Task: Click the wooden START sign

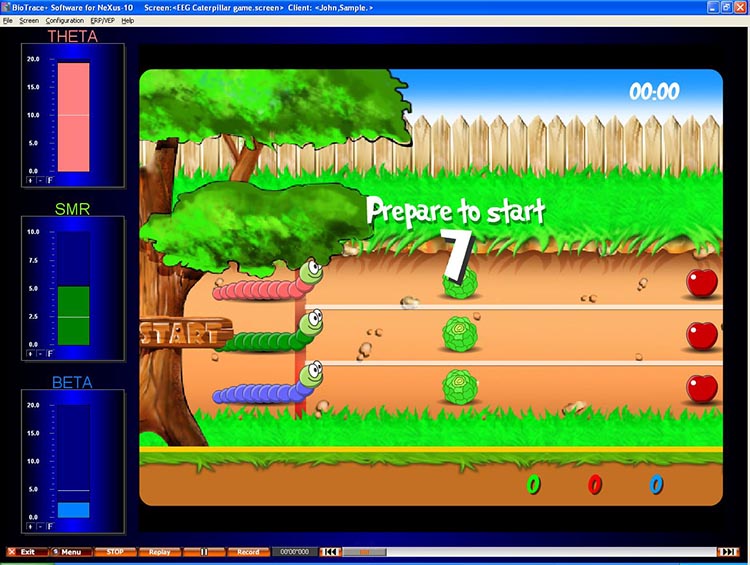Action: click(186, 332)
